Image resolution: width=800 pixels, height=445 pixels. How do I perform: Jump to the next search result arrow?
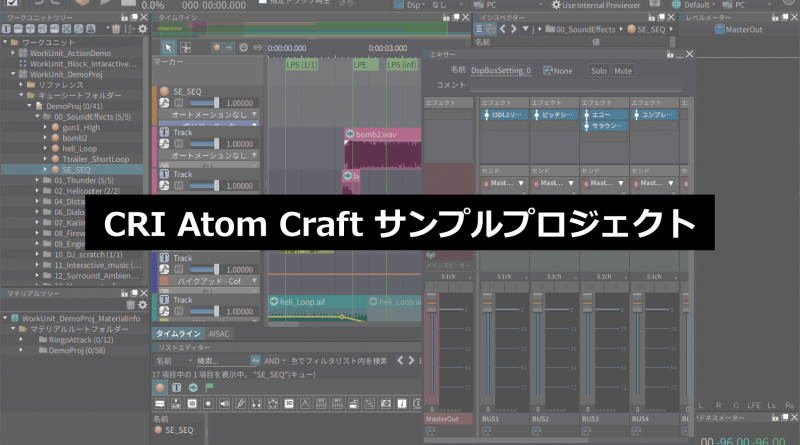point(411,360)
